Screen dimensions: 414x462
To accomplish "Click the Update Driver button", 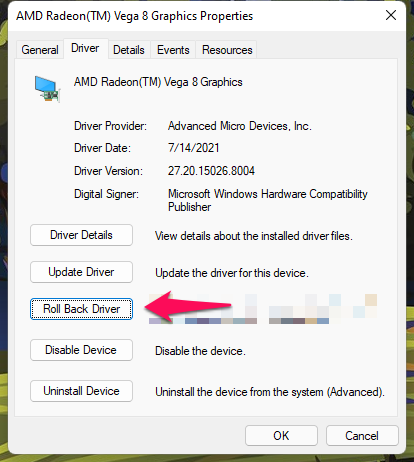I will pos(81,272).
